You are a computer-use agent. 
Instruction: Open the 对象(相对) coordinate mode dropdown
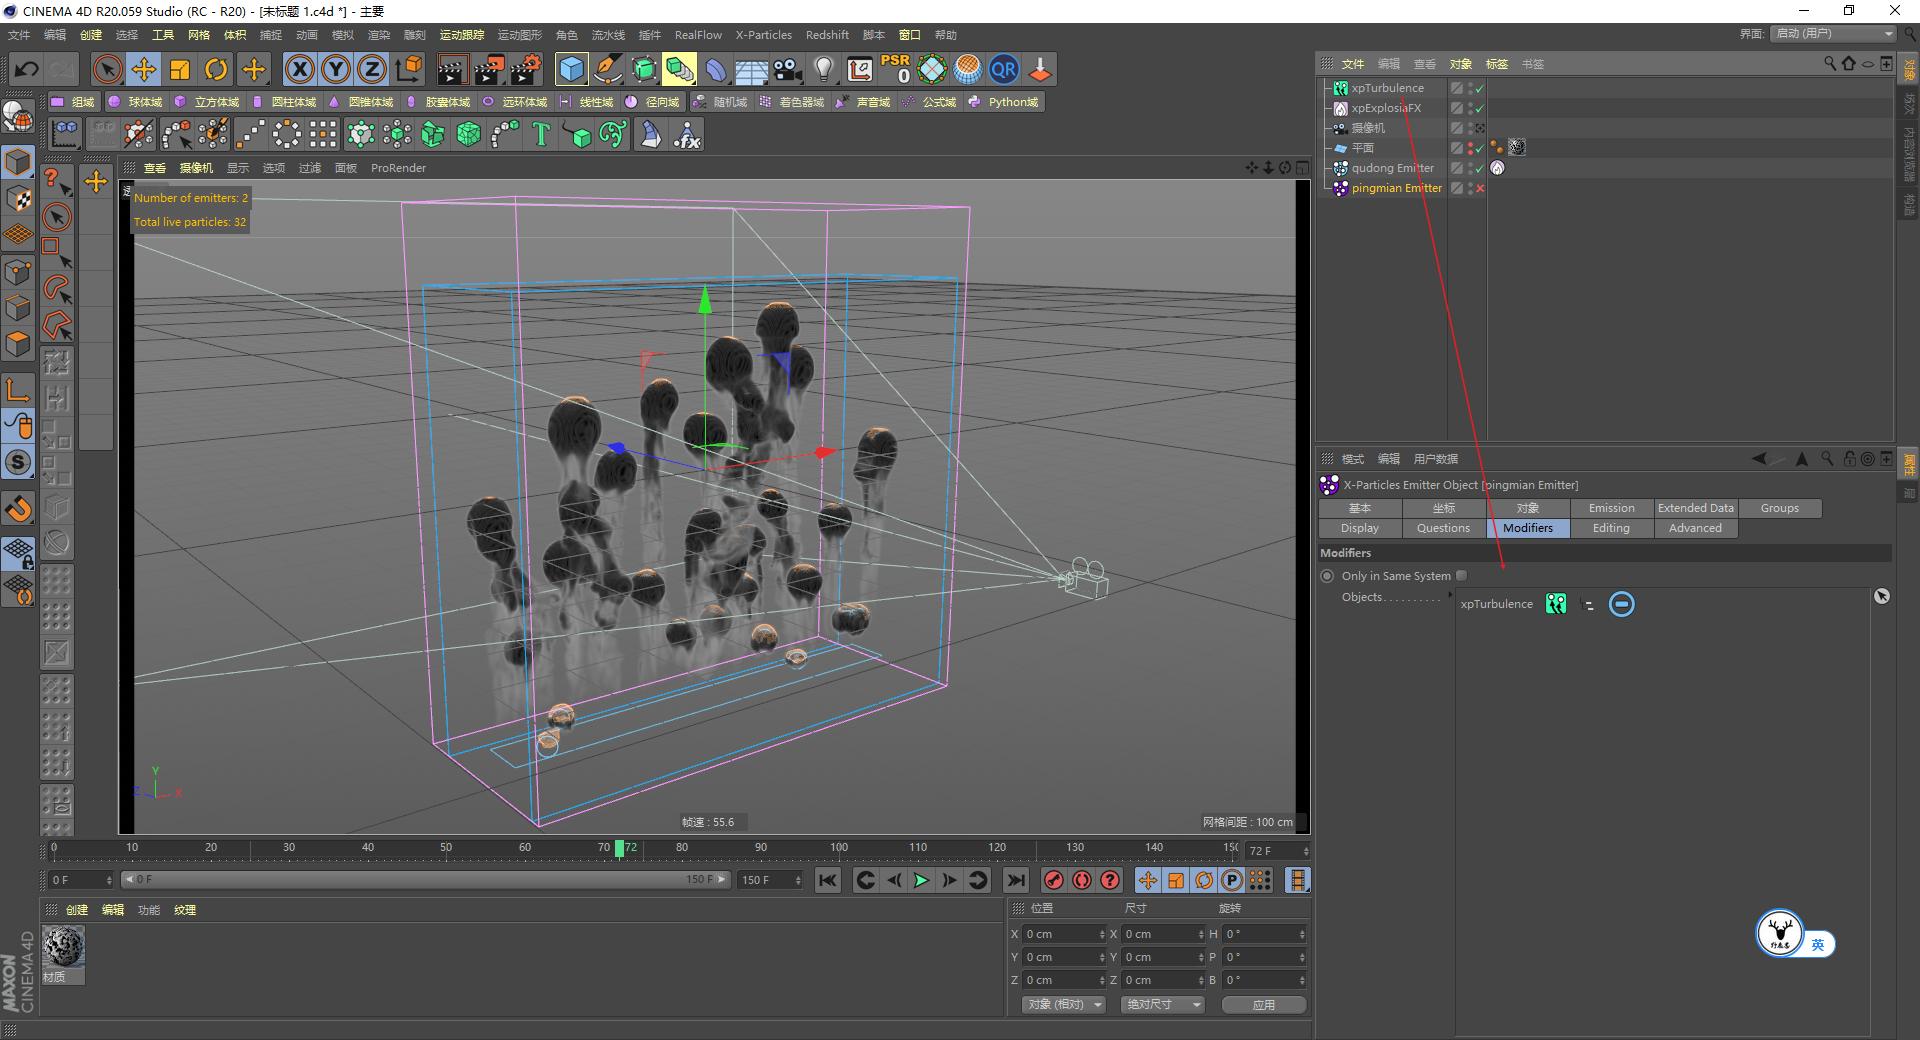pos(1062,1004)
